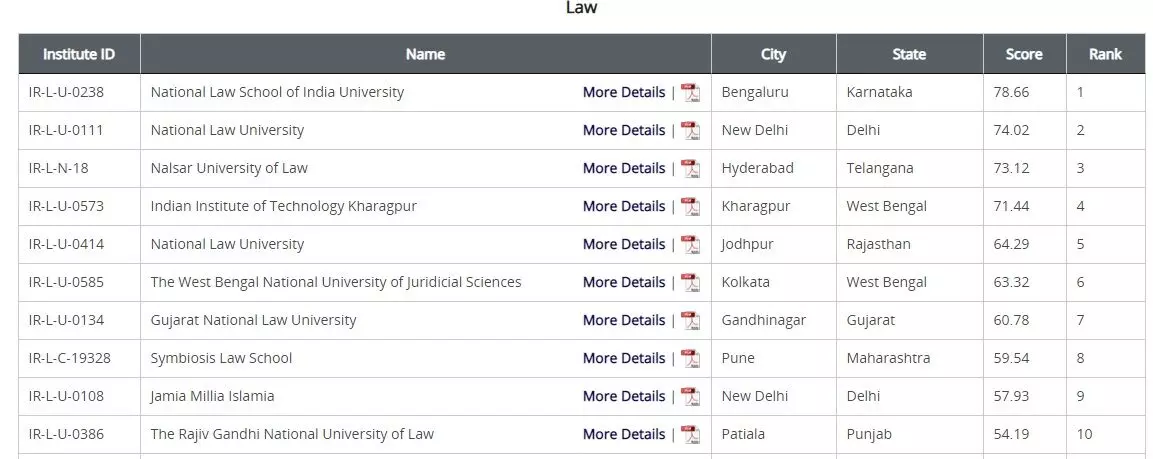The width and height of the screenshot is (1153, 459).
Task: Sort table by Rank column header
Action: pyautogui.click(x=1105, y=54)
